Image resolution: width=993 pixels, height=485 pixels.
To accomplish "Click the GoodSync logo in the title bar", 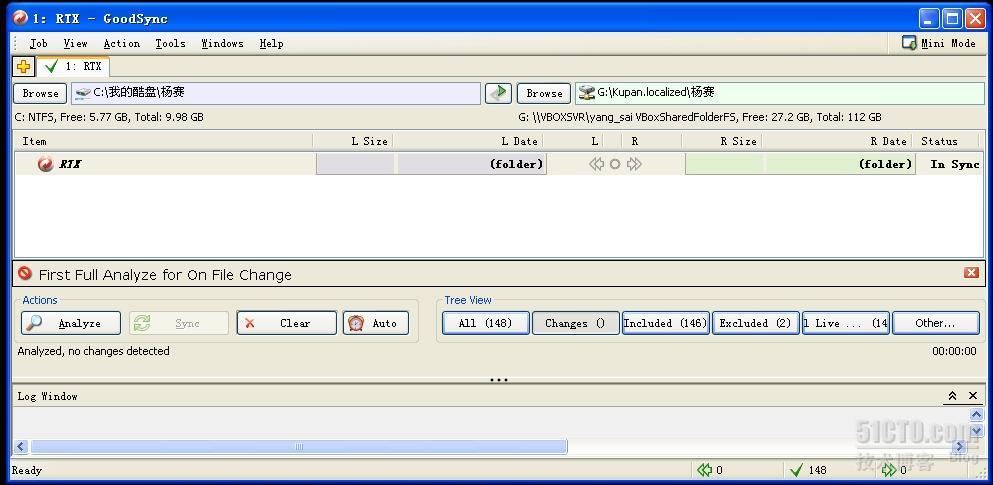I will (x=20, y=18).
